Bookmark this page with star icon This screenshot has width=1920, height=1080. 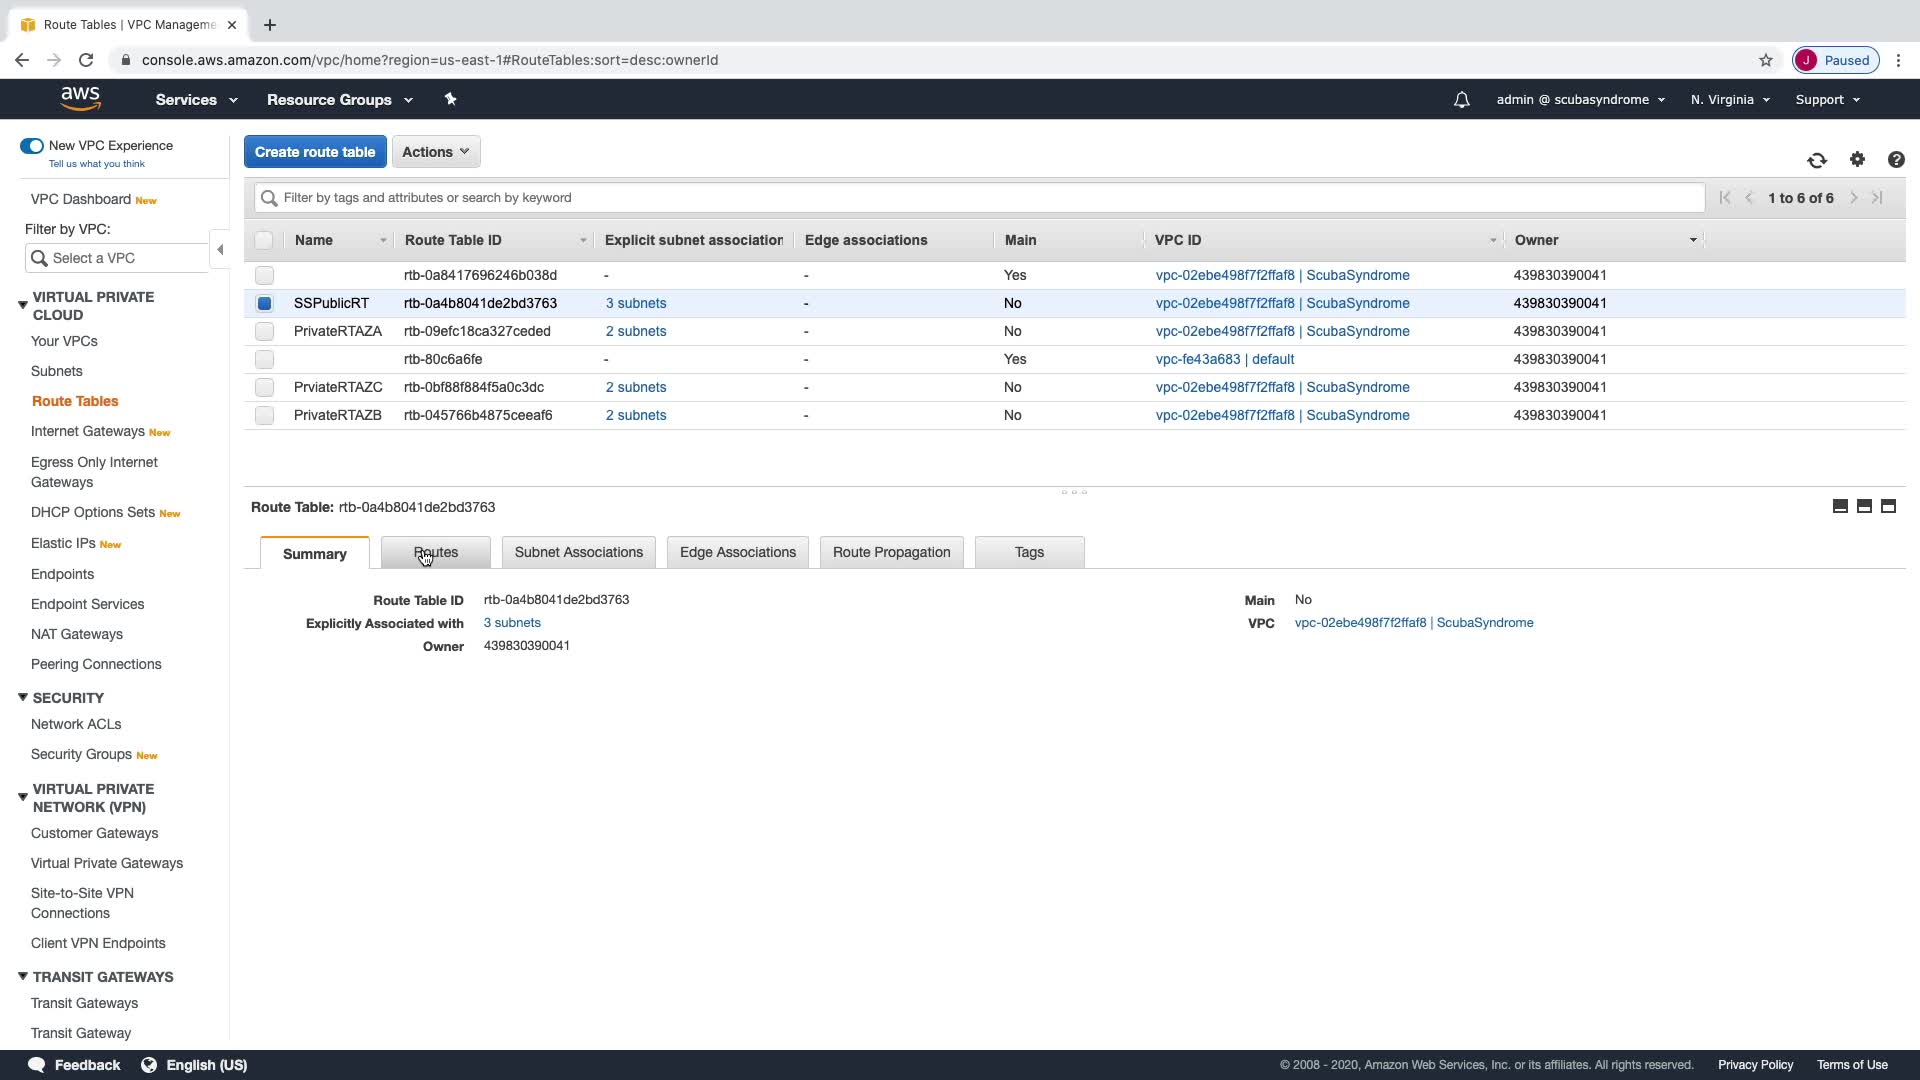[1765, 60]
